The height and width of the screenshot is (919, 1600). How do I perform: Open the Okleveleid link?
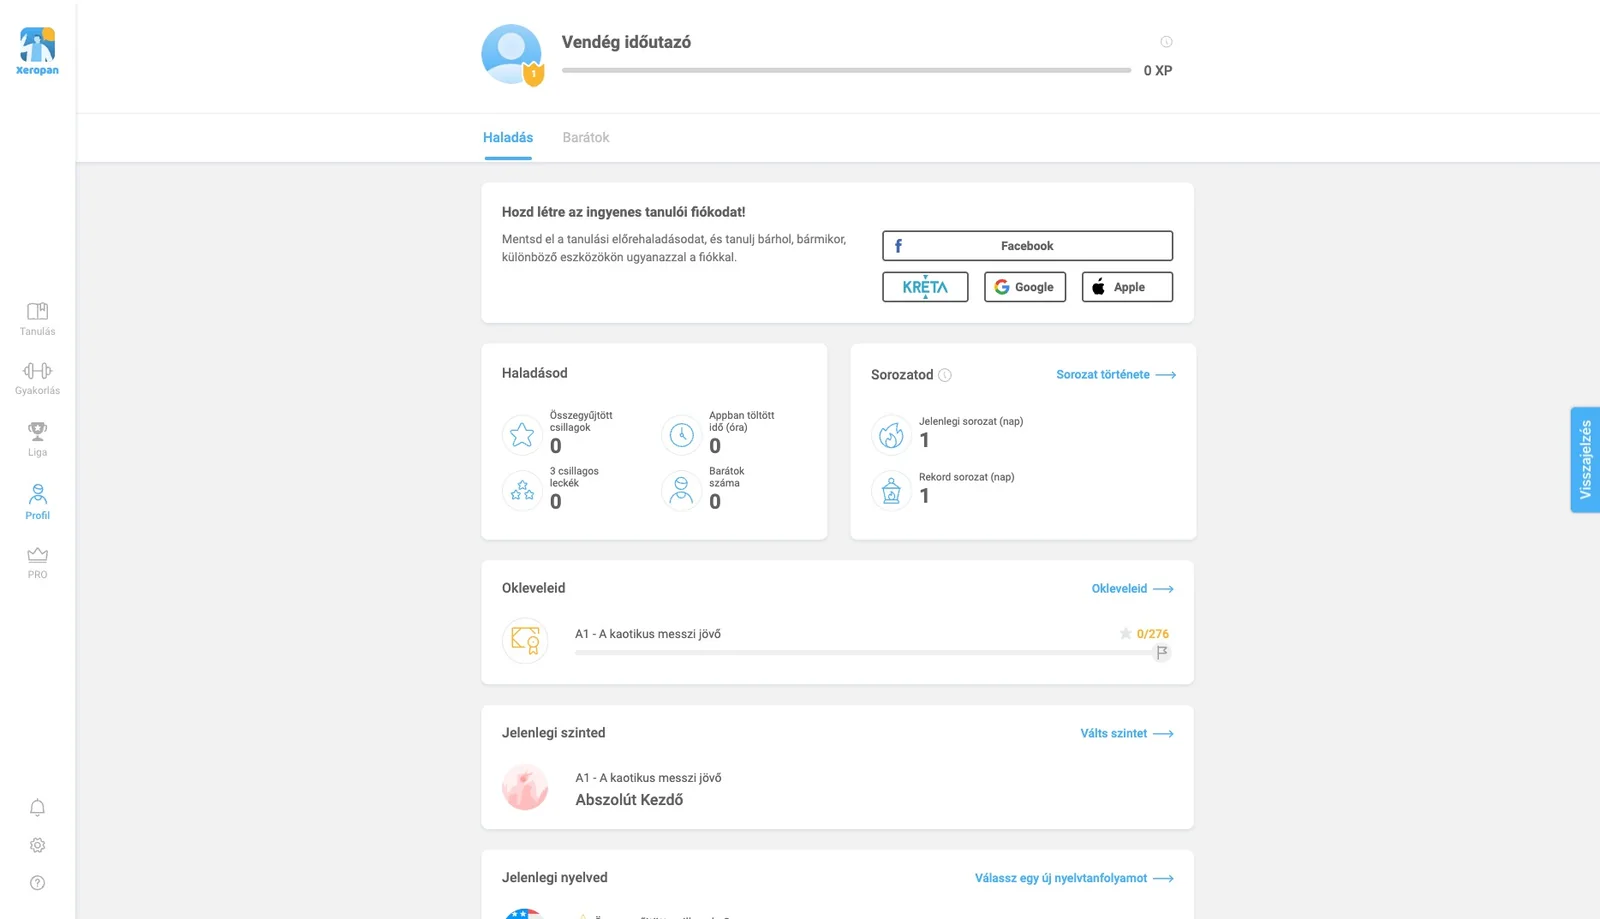1132,589
